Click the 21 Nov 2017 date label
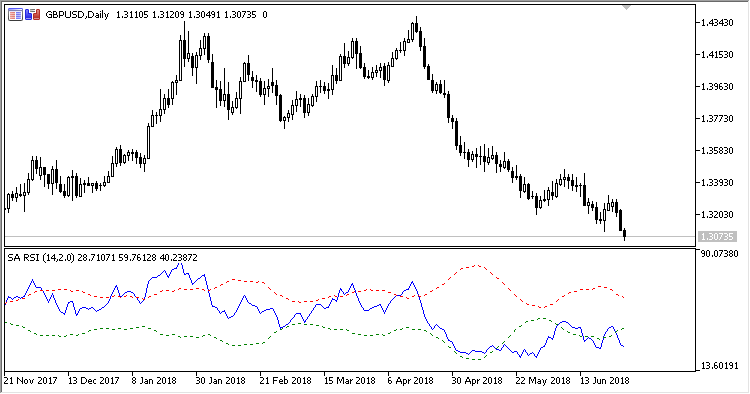This screenshot has height=394, width=750. [30, 381]
